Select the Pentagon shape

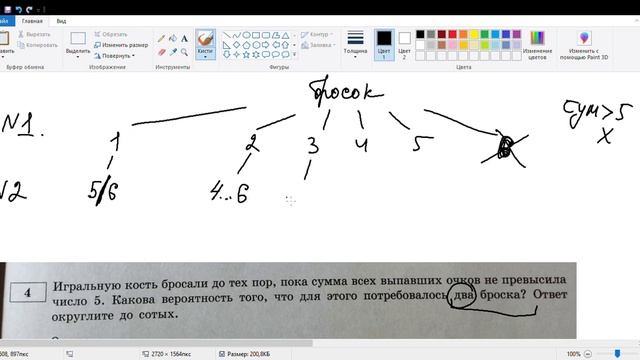click(x=246, y=45)
